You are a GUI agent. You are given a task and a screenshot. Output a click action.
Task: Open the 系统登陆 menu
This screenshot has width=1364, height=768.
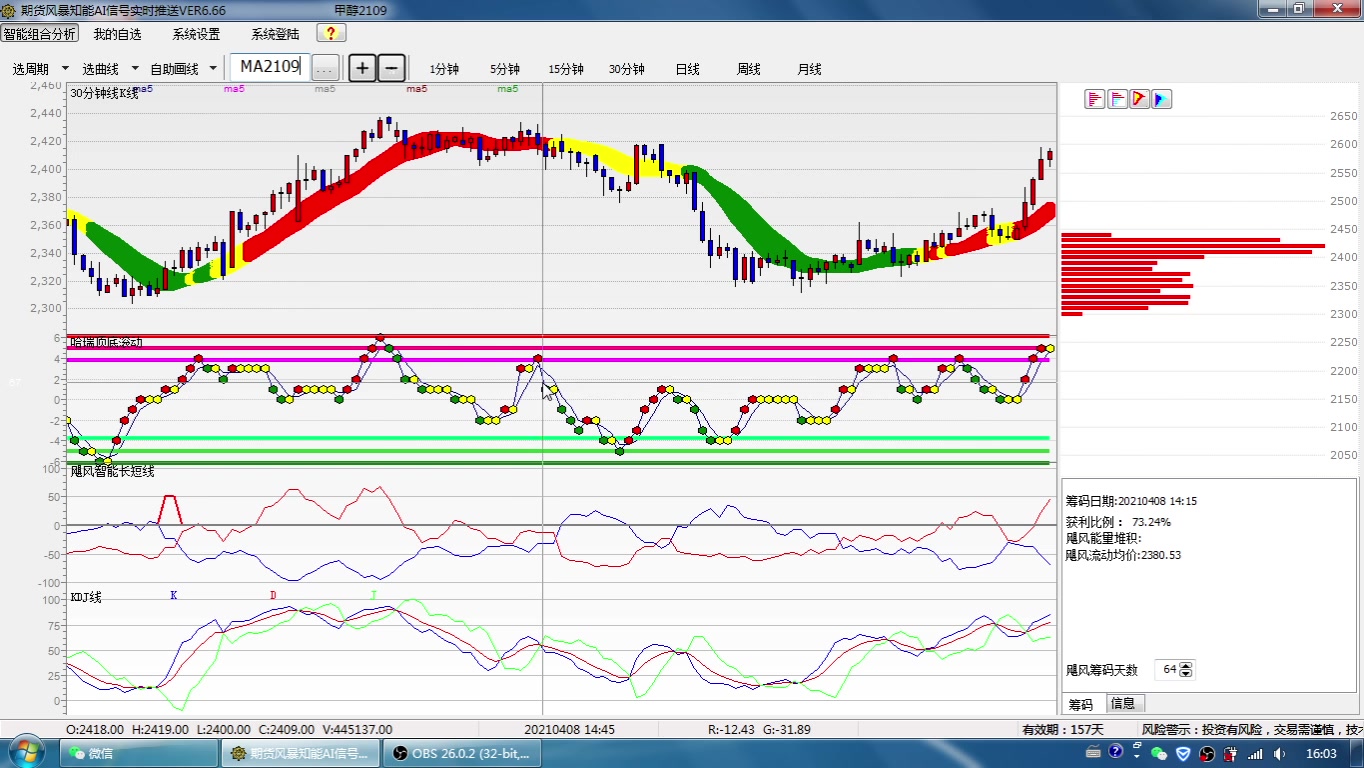275,34
